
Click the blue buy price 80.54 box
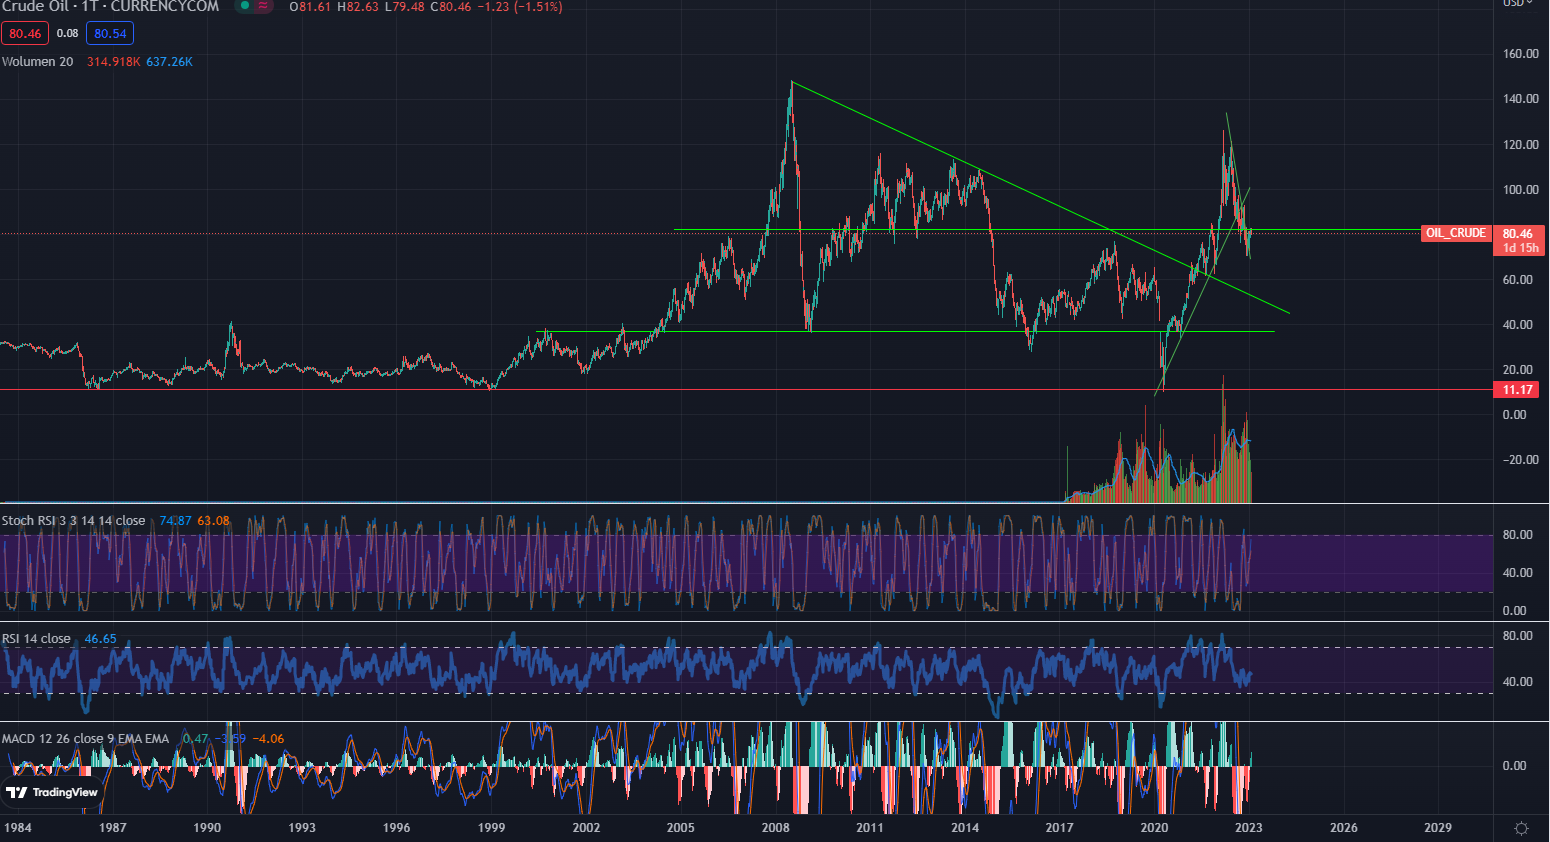click(x=110, y=34)
